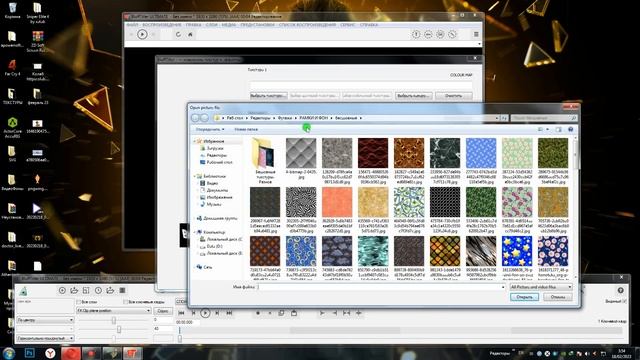Open the Windows Start button
640x360 pixels.
(9, 353)
